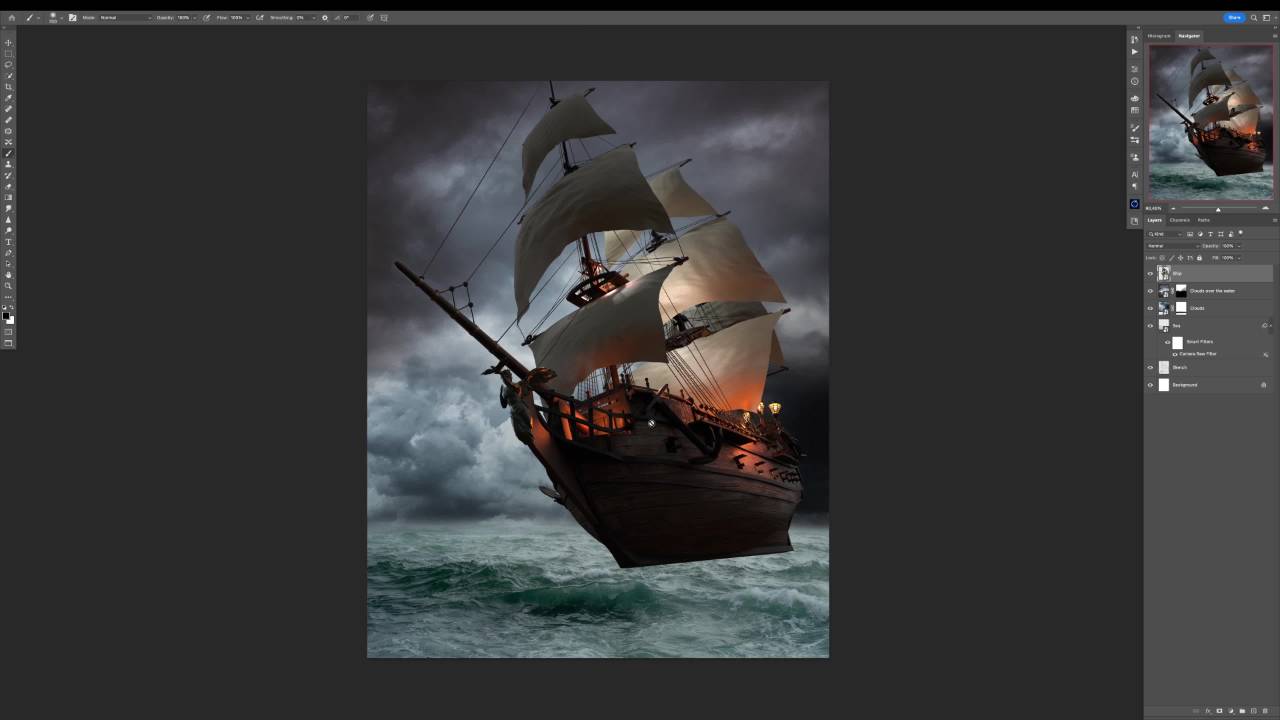Click the Home icon in options bar
Image resolution: width=1280 pixels, height=720 pixels.
(x=12, y=17)
